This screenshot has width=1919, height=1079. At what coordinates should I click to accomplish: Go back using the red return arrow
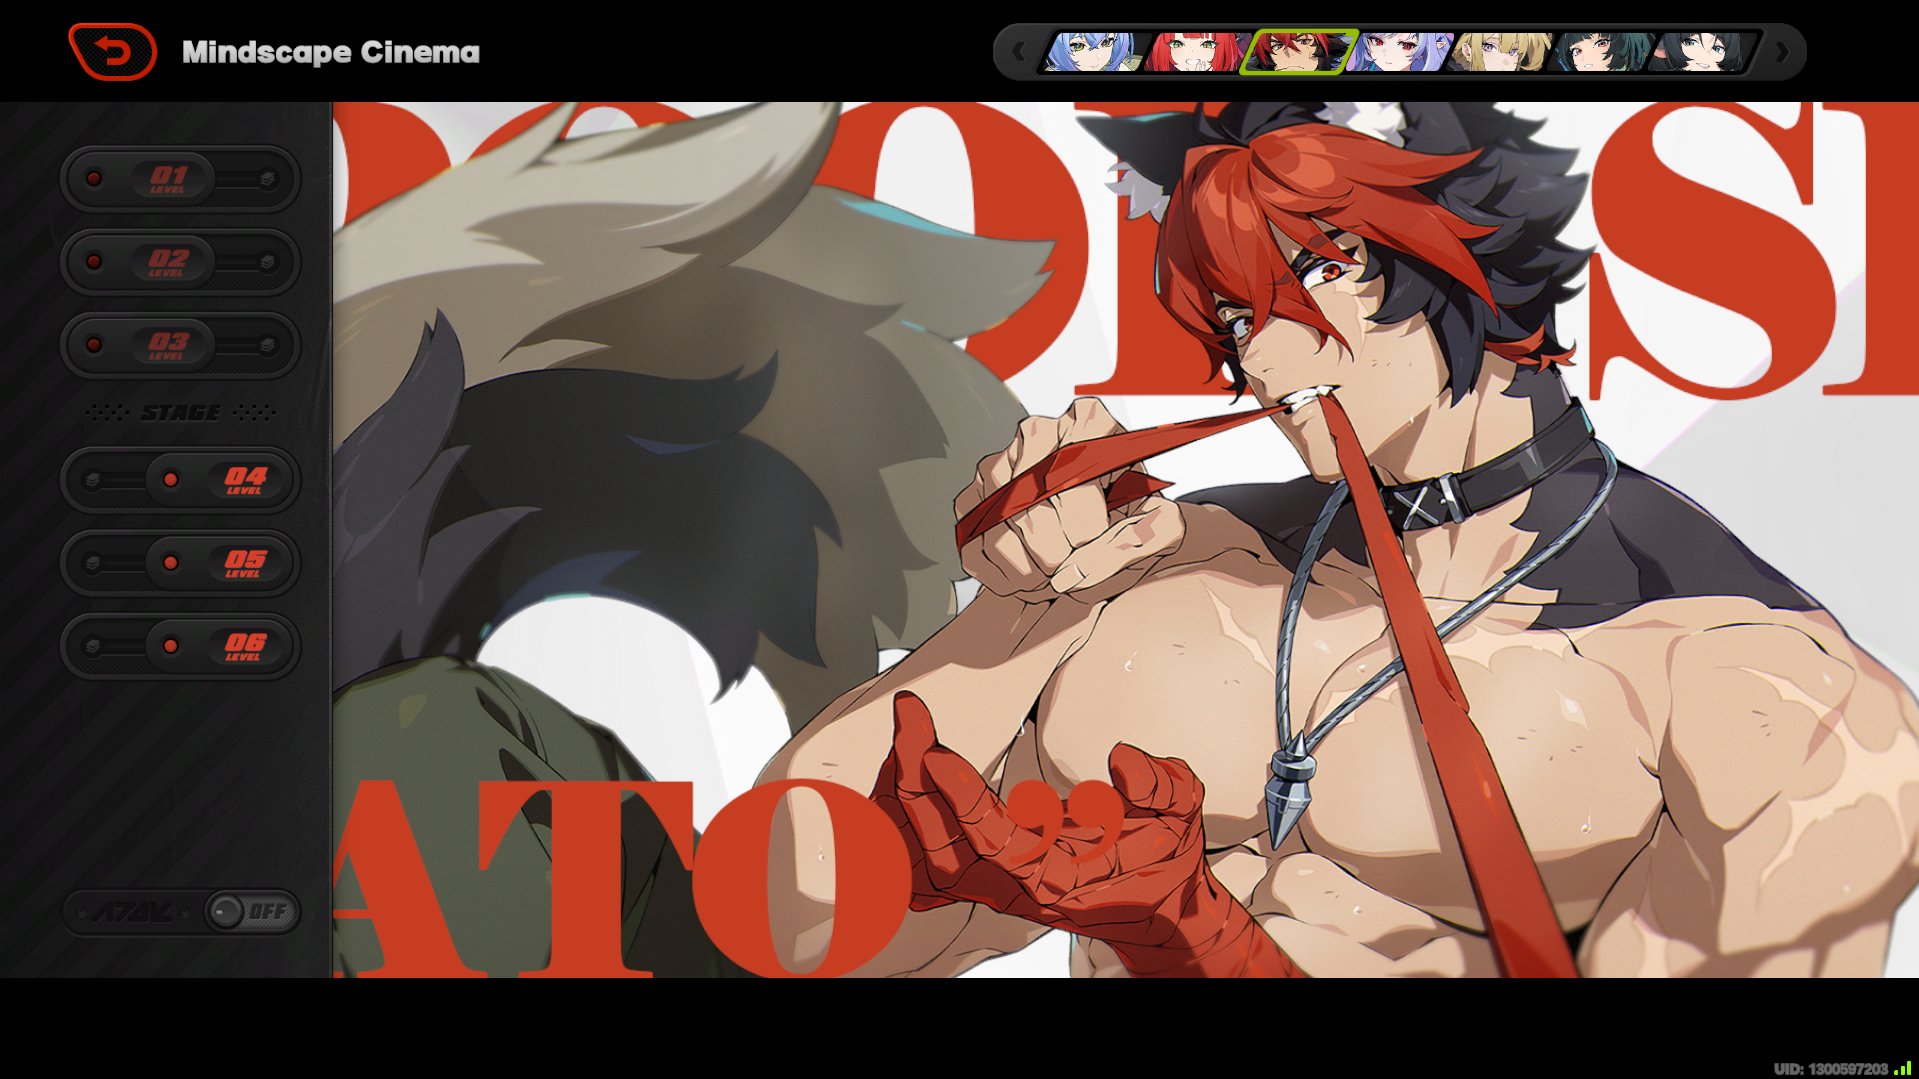[112, 51]
